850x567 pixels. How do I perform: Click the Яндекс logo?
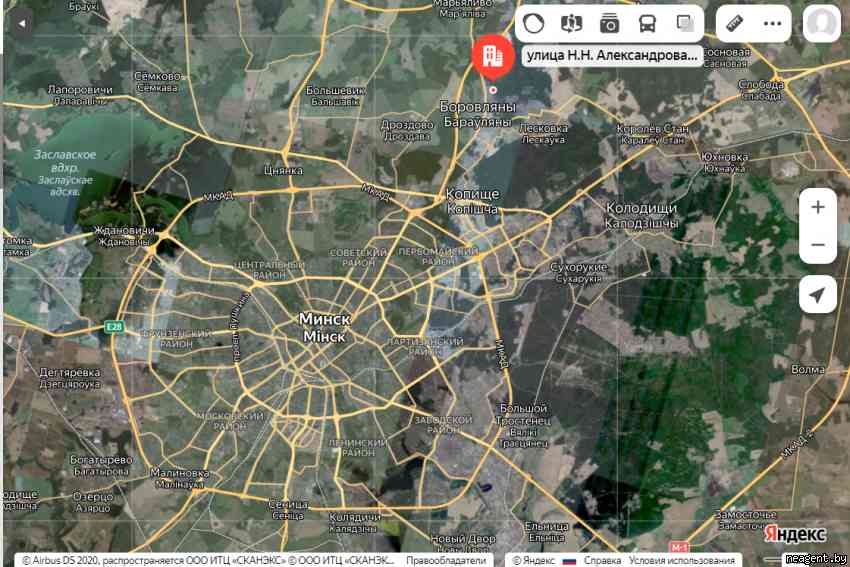pyautogui.click(x=796, y=534)
